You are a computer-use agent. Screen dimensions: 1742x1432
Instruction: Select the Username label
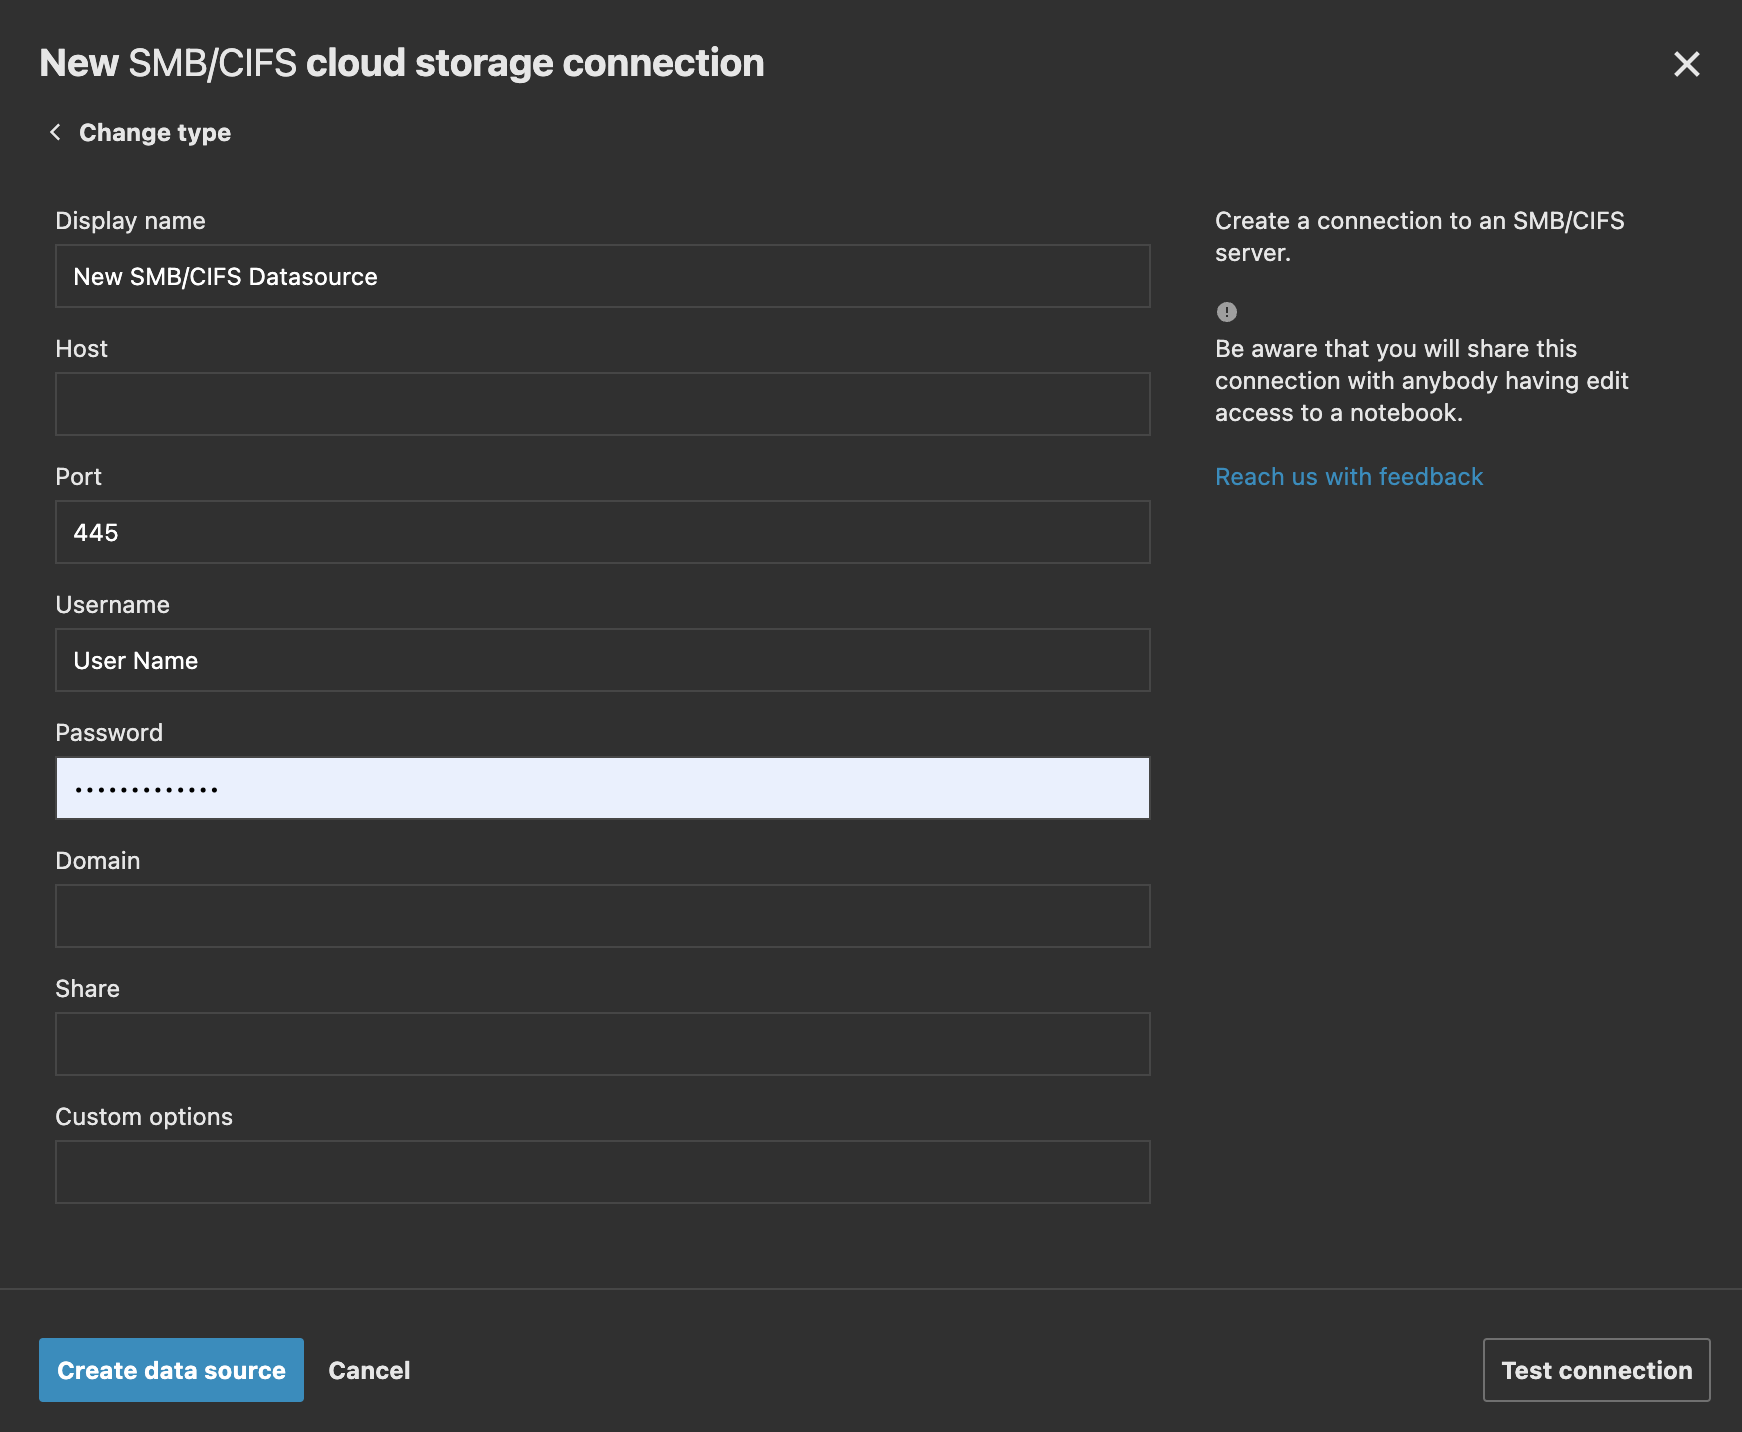pos(112,604)
